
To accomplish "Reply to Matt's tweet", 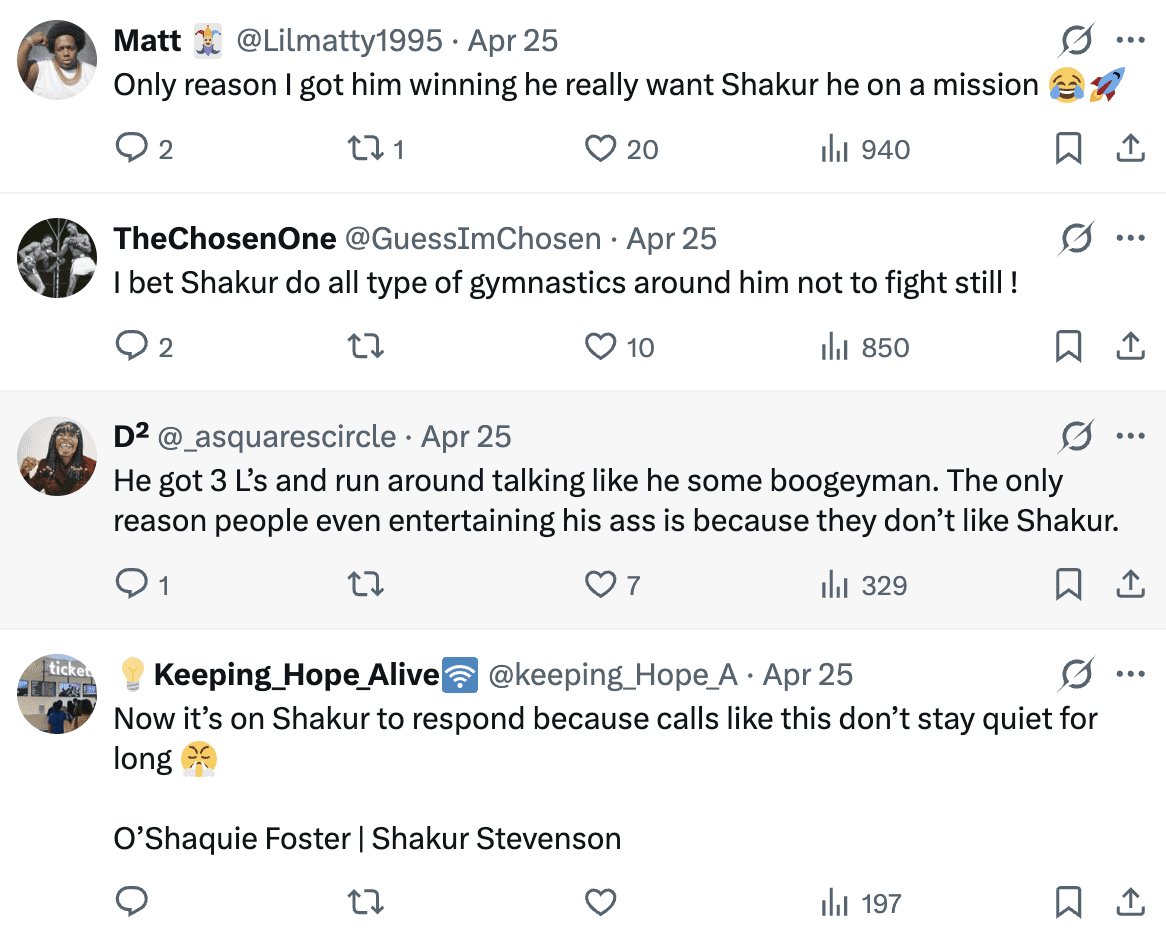I will (132, 150).
